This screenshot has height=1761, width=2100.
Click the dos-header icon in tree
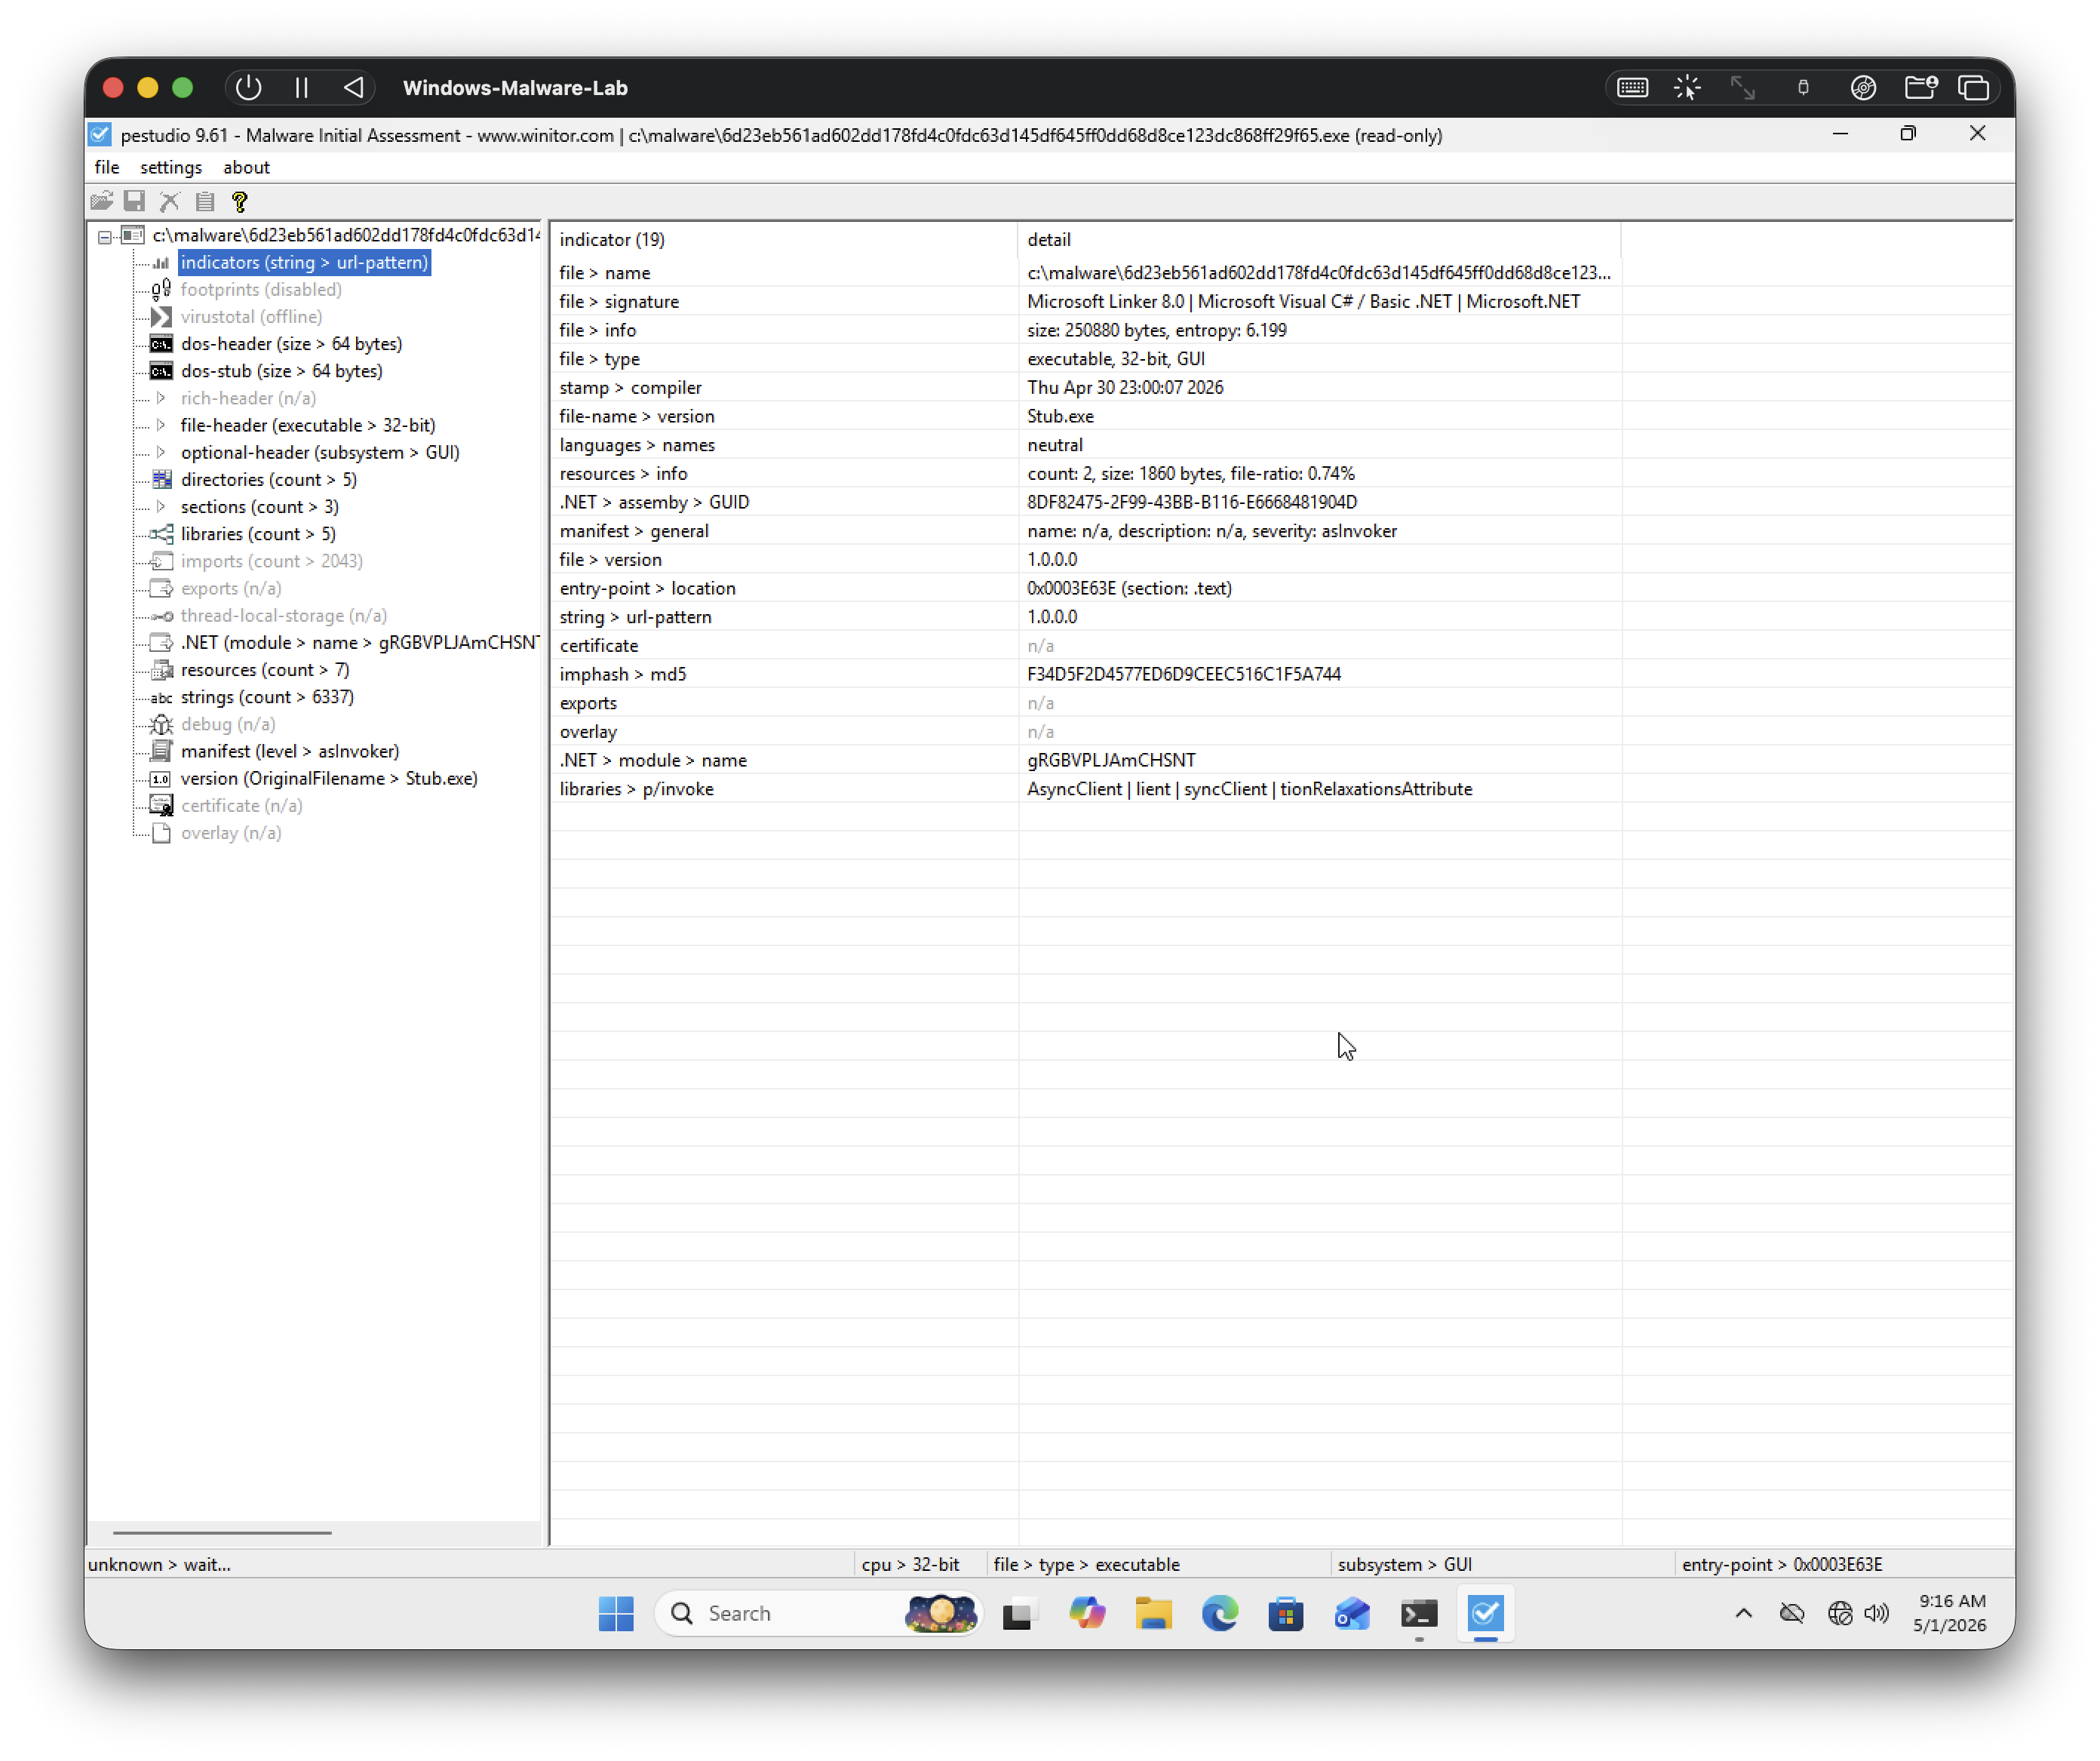tap(161, 344)
